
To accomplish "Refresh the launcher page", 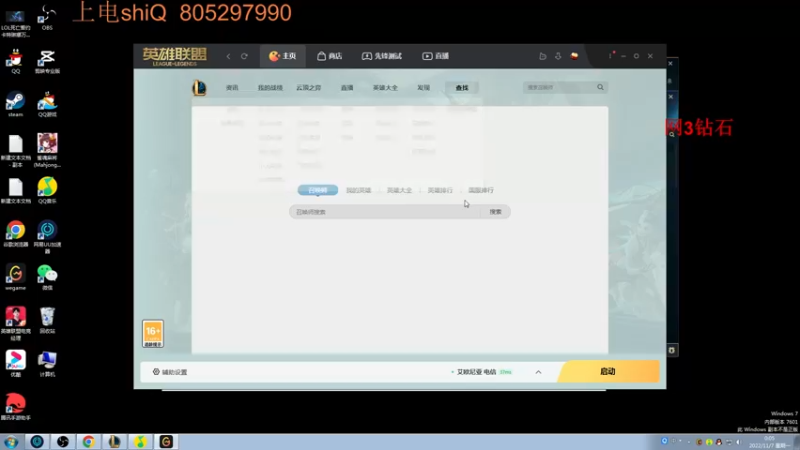I will 244,56.
